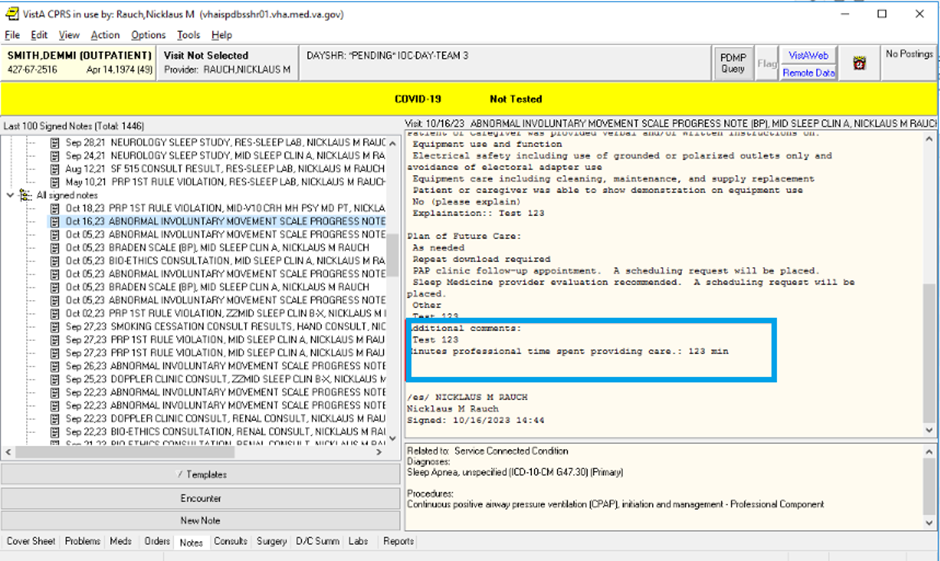
Task: Click the DAYSHR team information box
Action: point(505,63)
